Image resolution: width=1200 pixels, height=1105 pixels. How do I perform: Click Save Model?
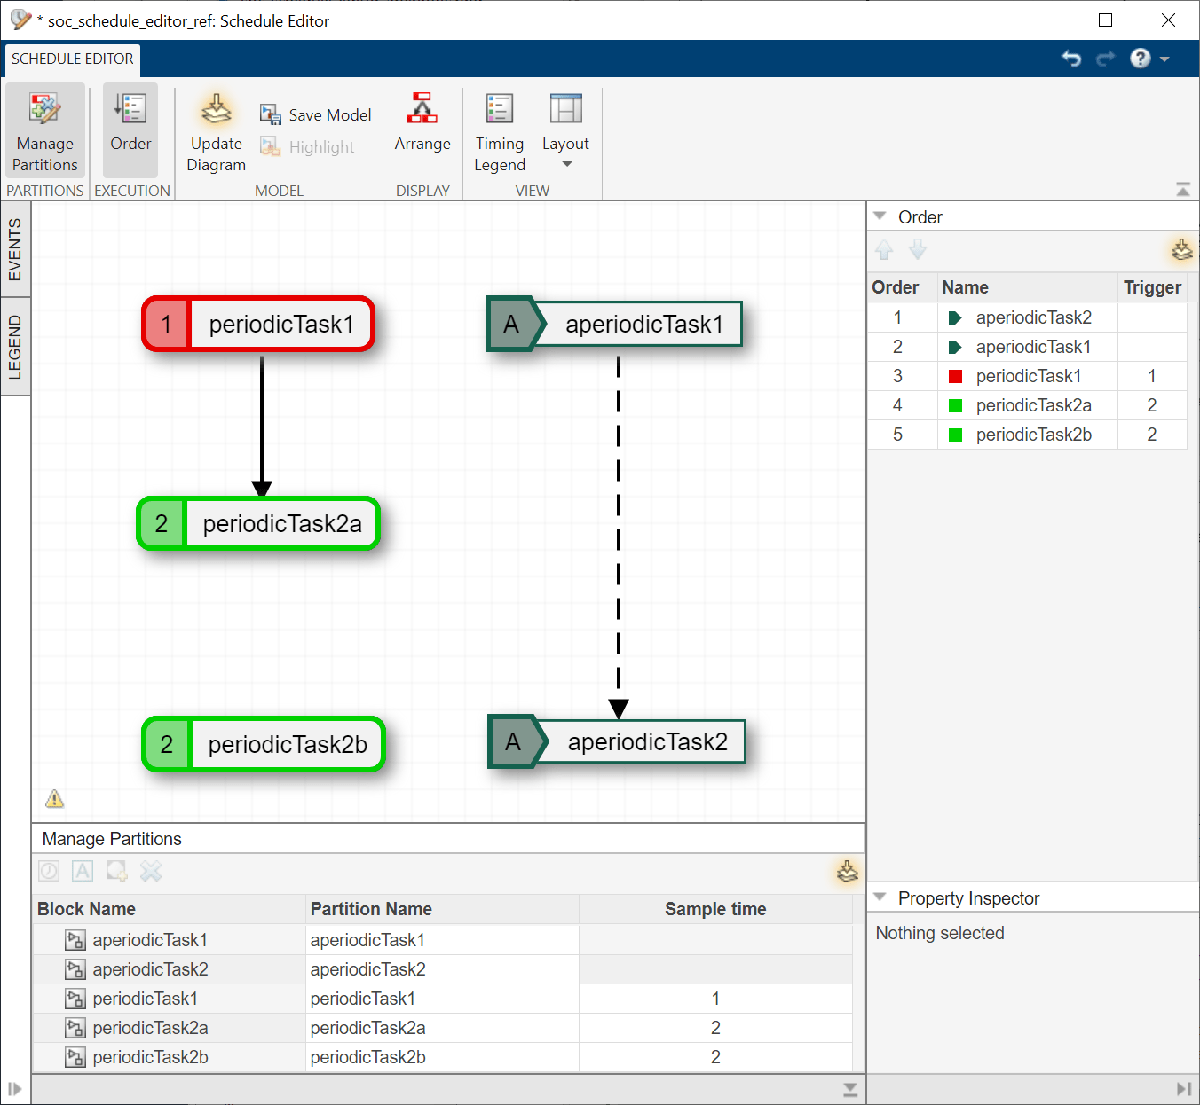coord(316,114)
